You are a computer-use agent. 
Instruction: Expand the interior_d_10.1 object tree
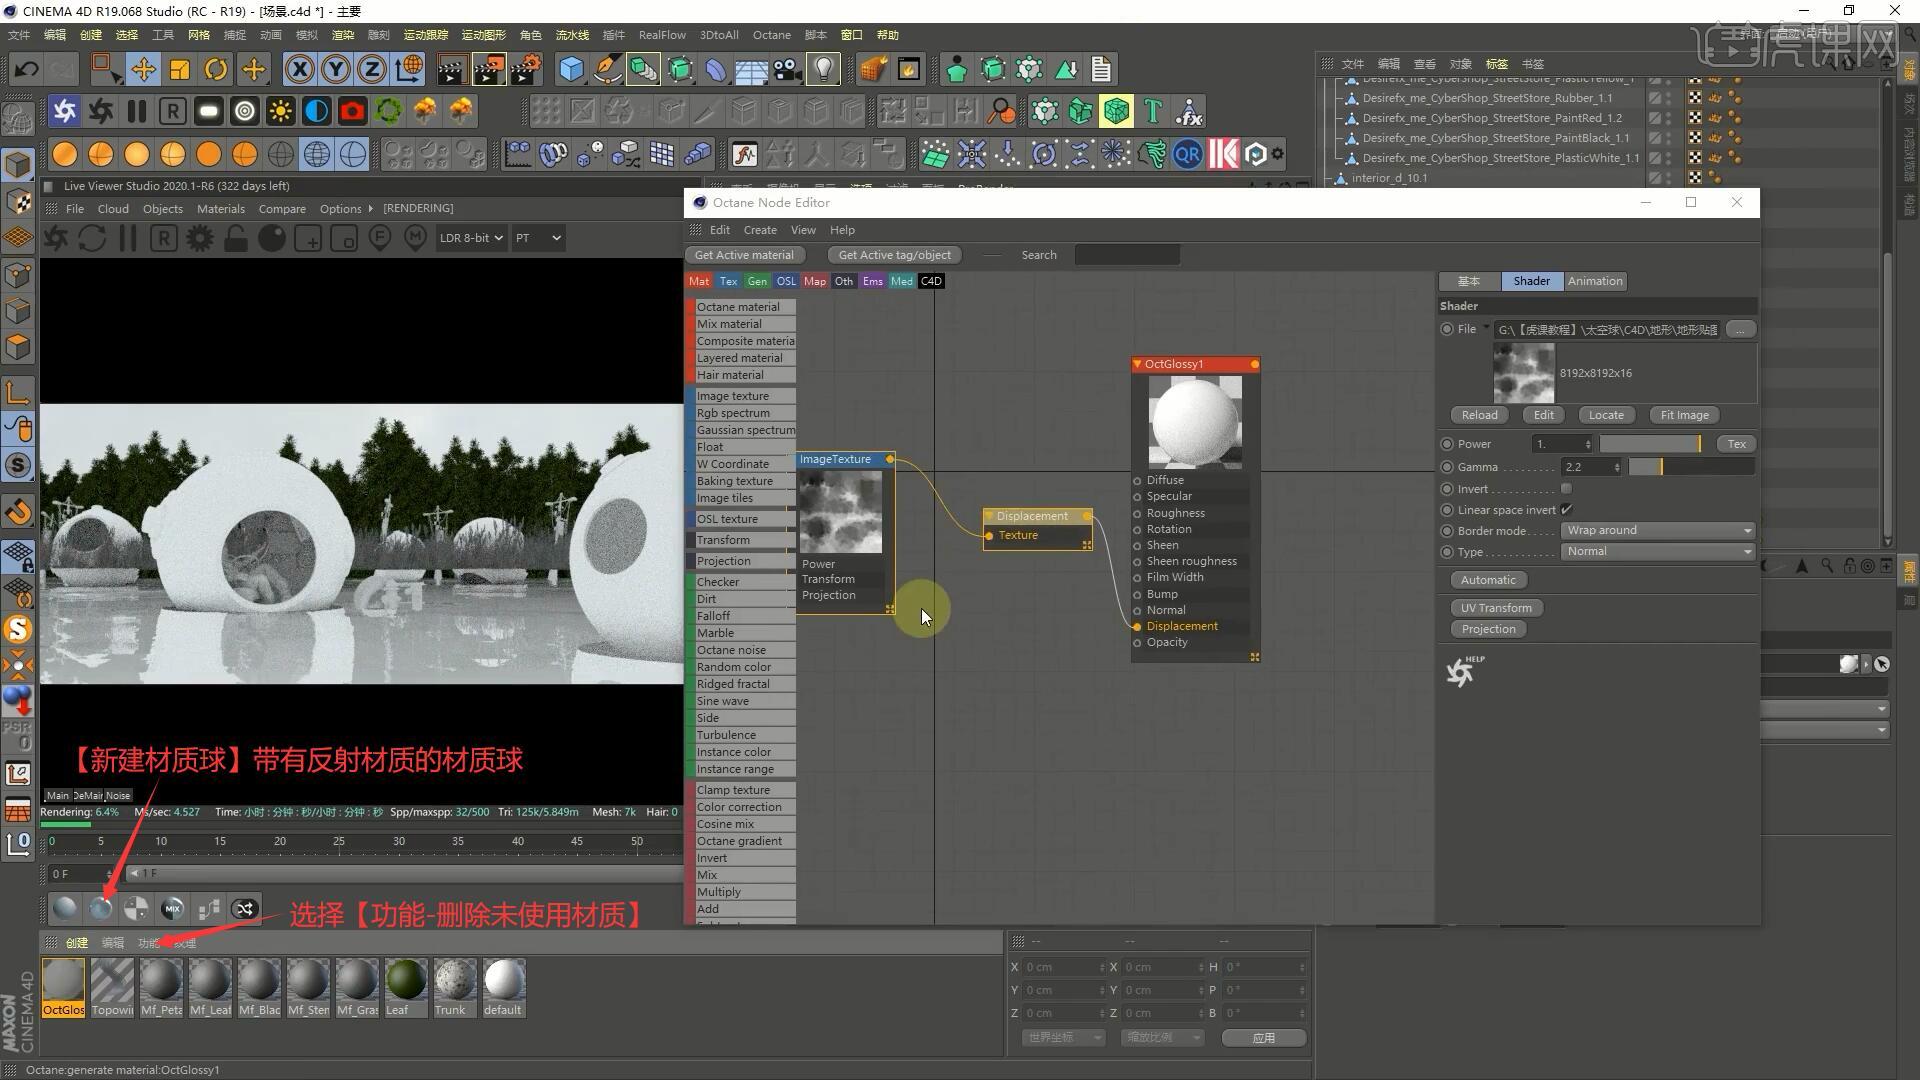point(1327,178)
